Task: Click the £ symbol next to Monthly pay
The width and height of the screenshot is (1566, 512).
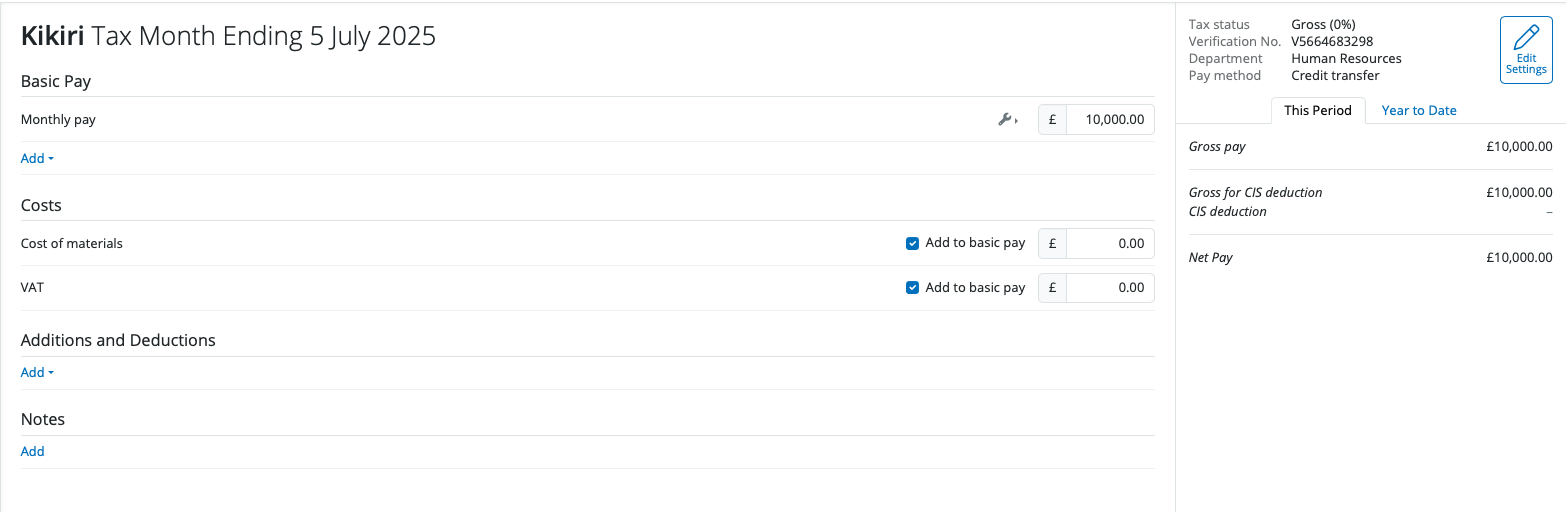Action: (1052, 120)
